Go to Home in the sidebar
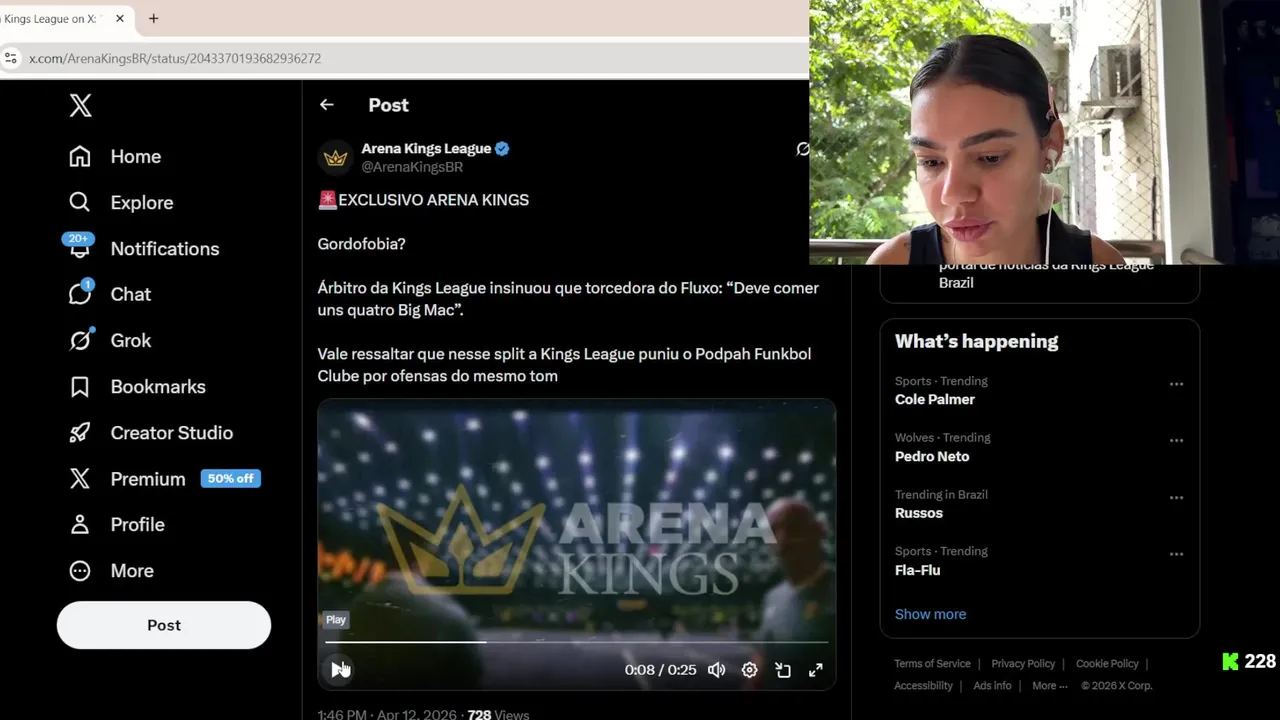 click(x=115, y=156)
